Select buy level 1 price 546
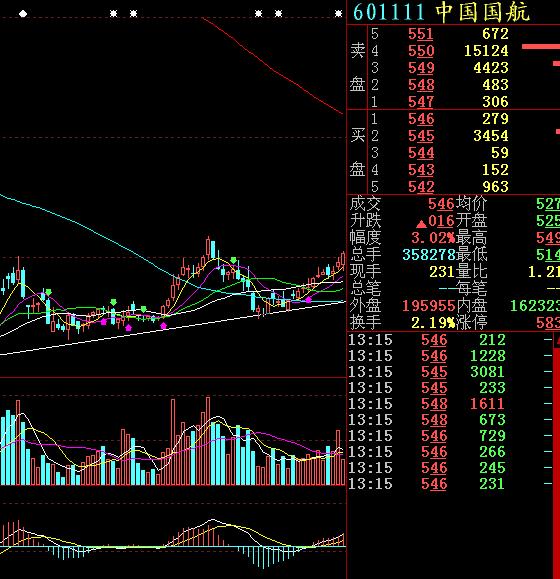The width and height of the screenshot is (560, 579). pyautogui.click(x=421, y=119)
